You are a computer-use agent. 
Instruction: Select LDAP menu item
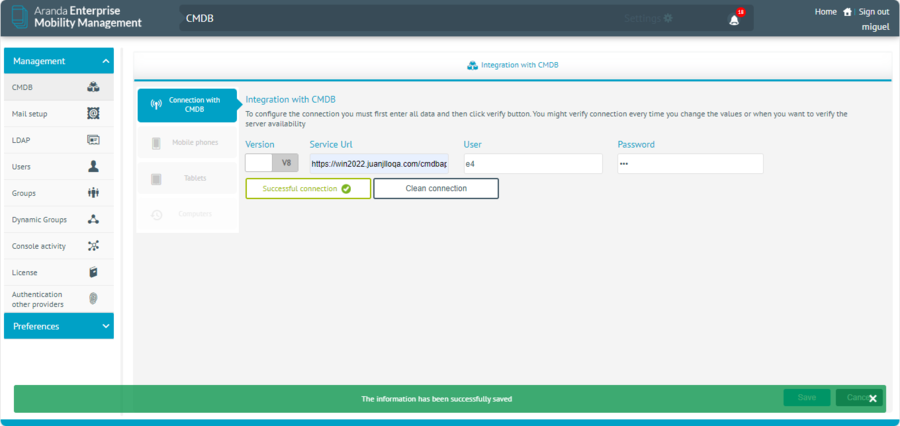click(x=59, y=140)
